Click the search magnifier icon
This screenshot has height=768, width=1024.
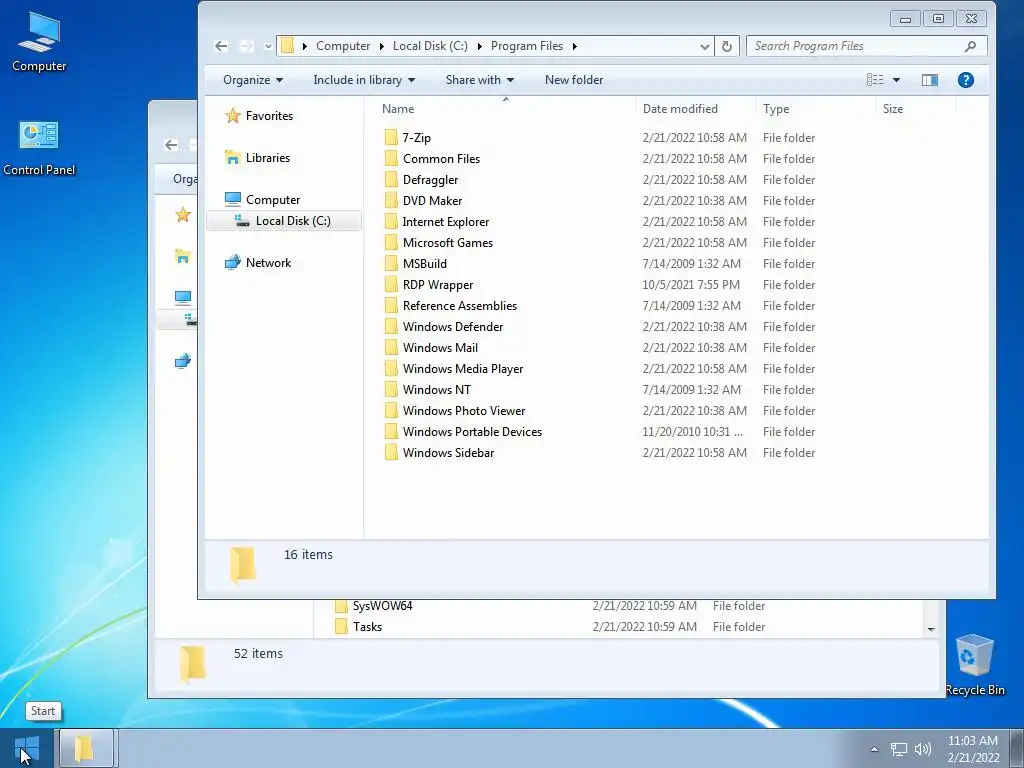970,46
